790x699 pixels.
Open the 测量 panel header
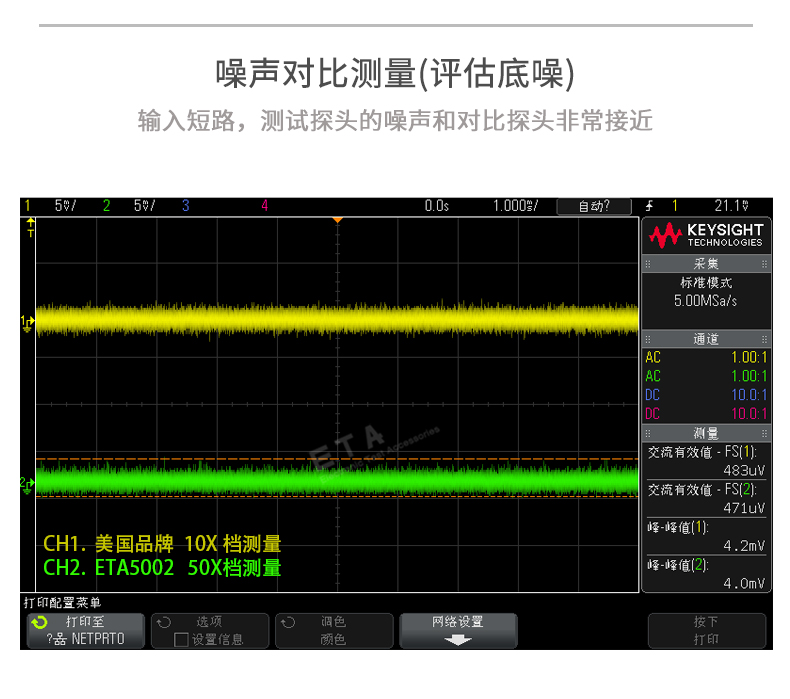[706, 433]
